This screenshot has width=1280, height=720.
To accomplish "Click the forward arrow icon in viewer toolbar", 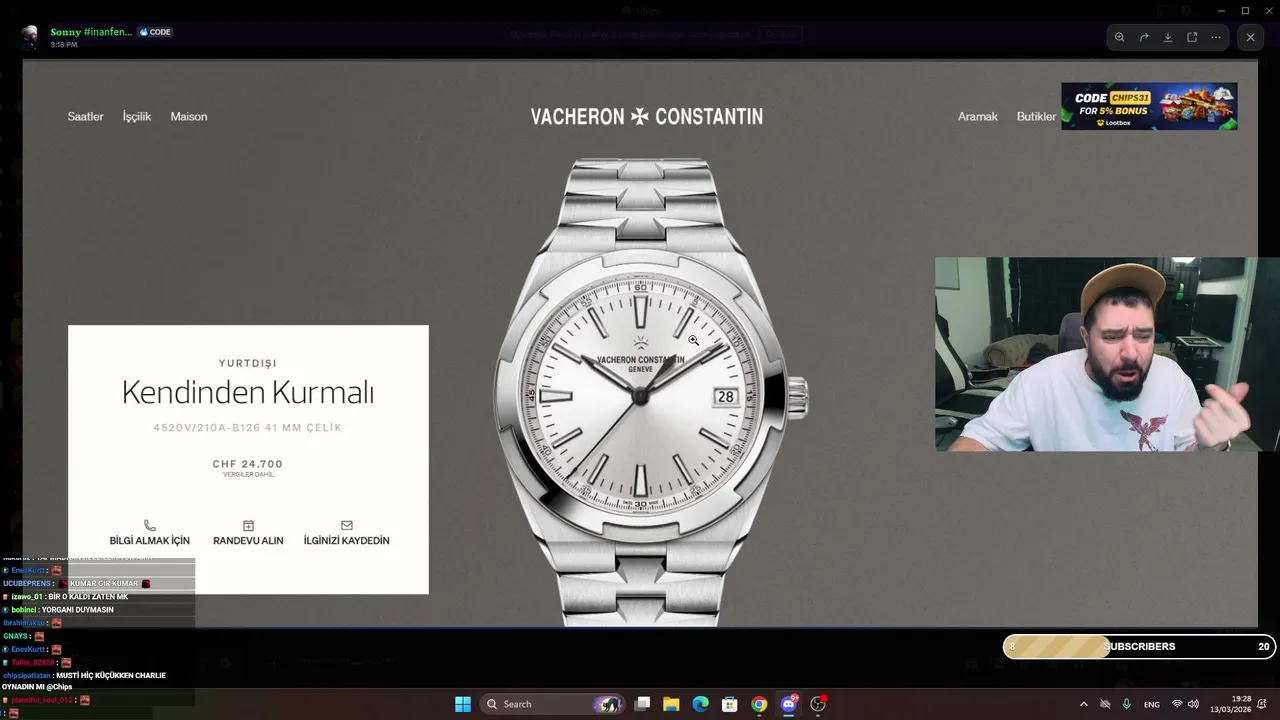I will (1144, 37).
